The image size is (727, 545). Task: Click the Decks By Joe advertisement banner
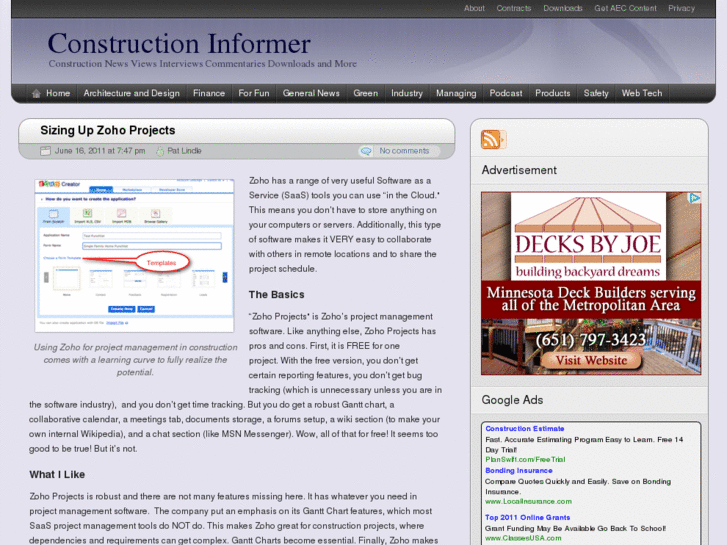(x=591, y=283)
